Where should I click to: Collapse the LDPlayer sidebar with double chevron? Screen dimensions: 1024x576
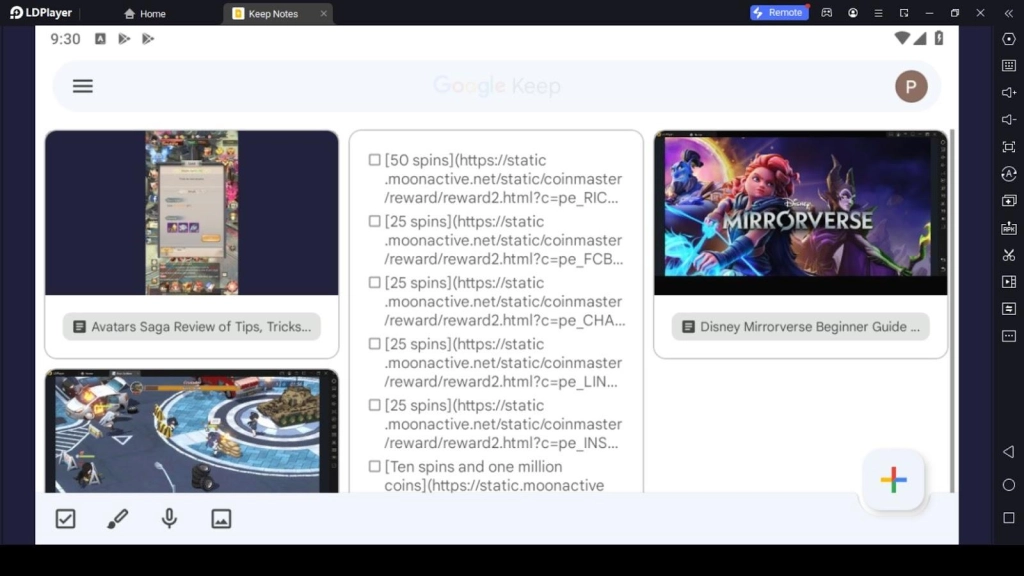(x=1008, y=13)
